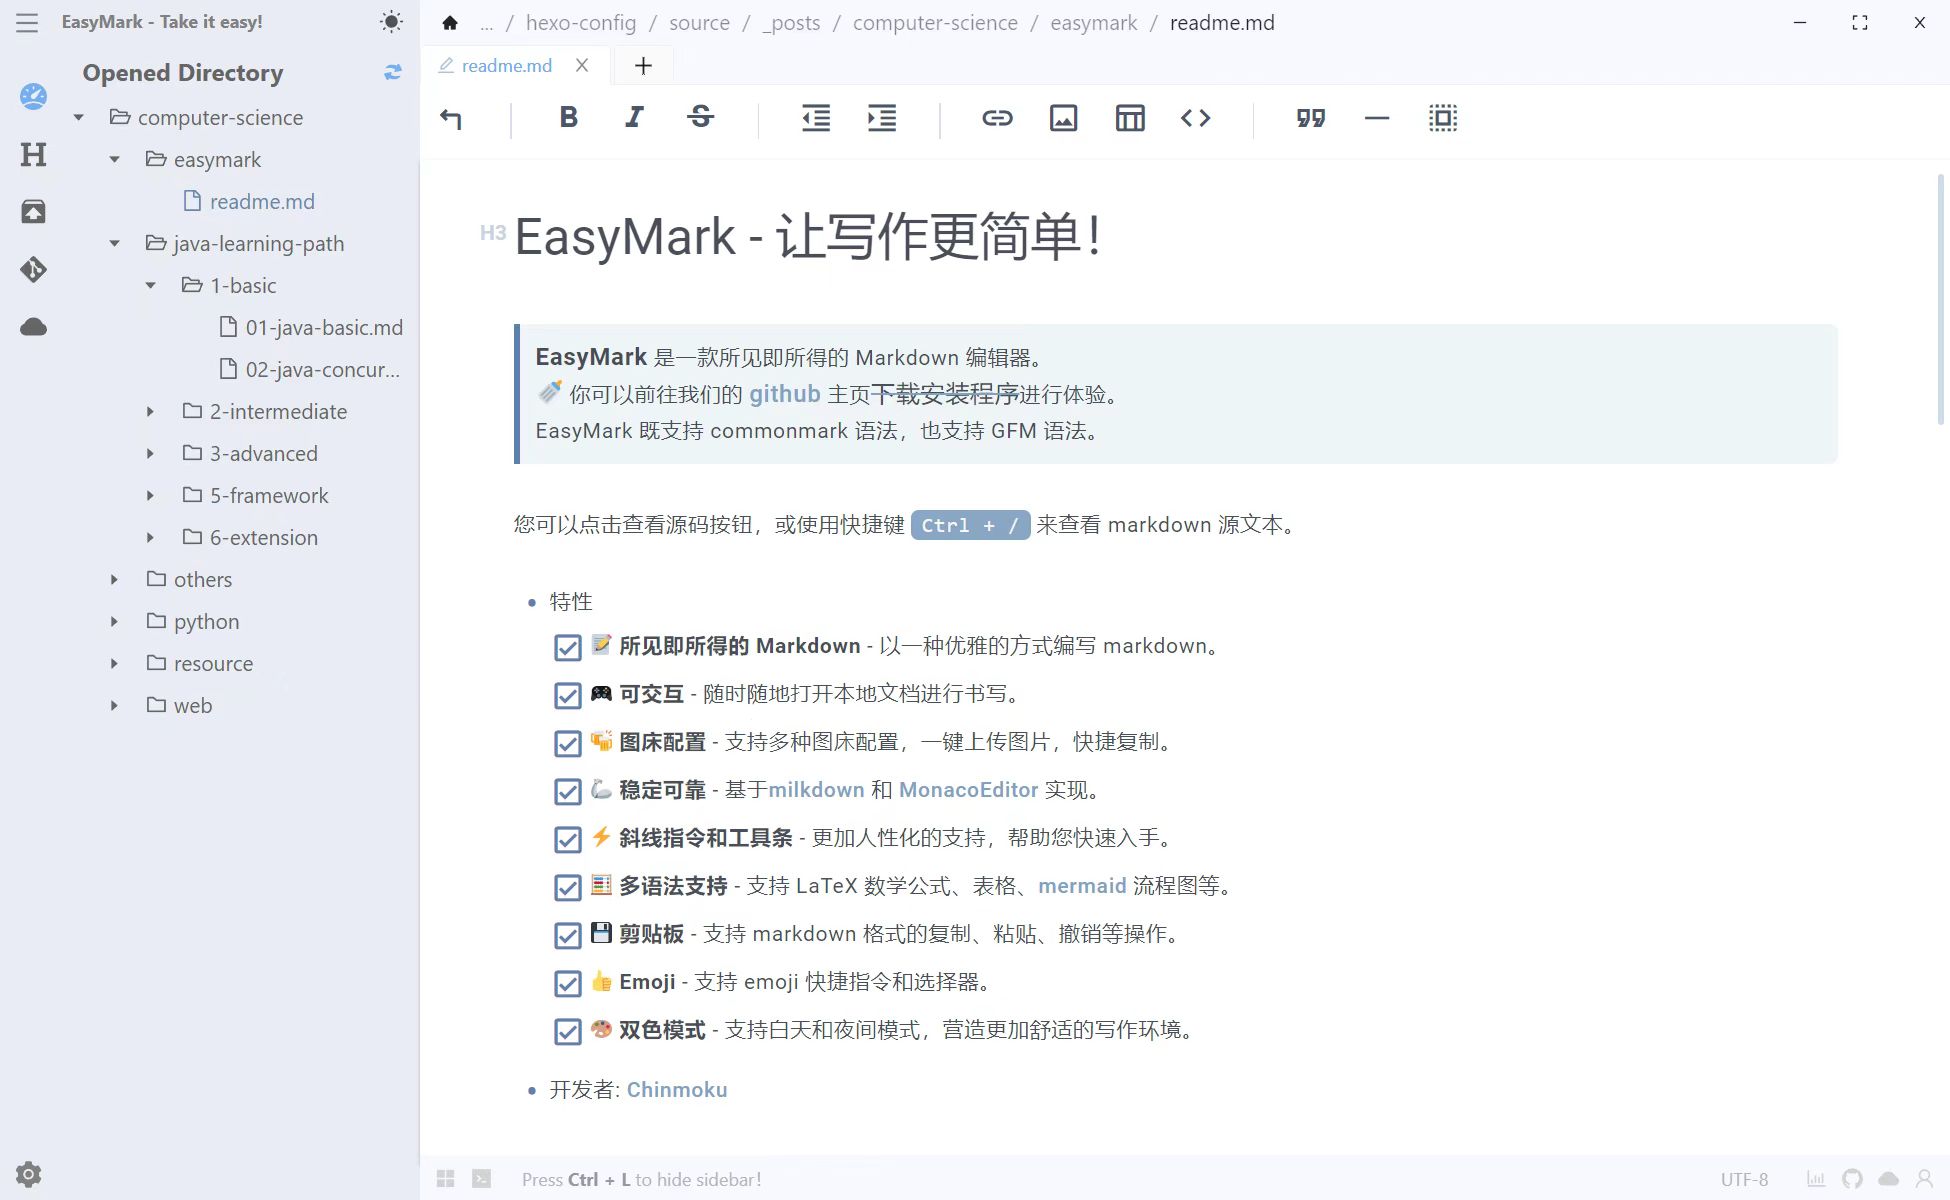
Task: Uncheck the 双色模式 task checkbox
Action: (567, 1031)
